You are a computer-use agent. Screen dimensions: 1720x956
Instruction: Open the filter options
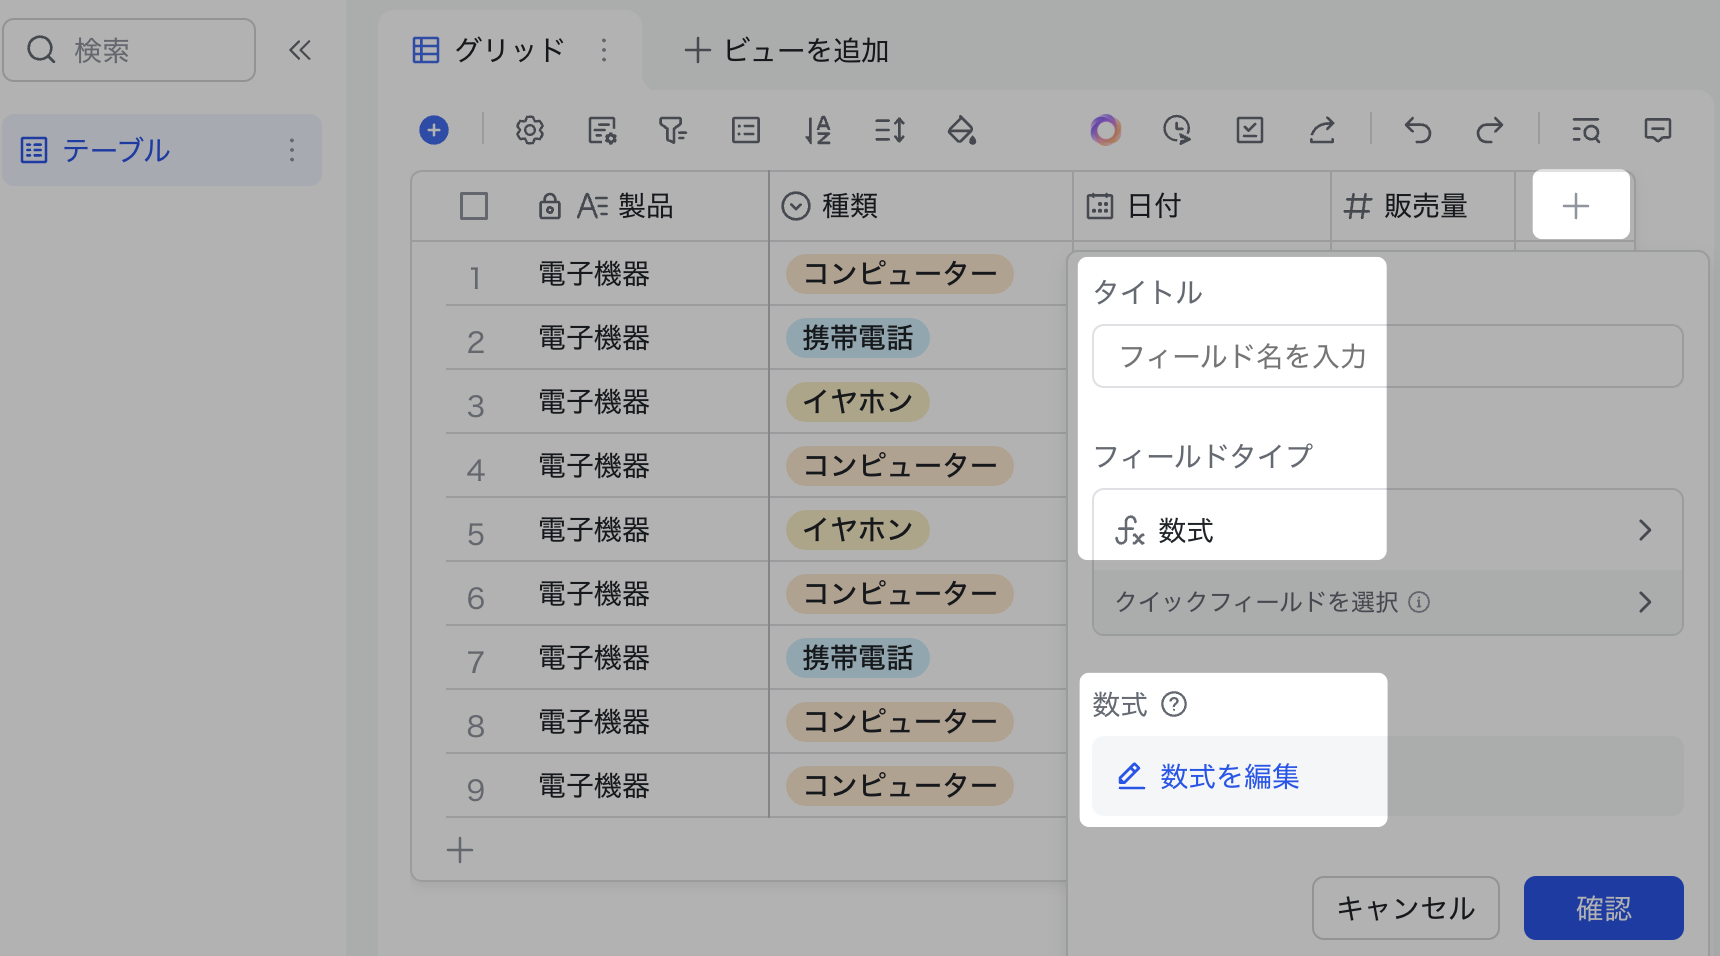coord(673,130)
